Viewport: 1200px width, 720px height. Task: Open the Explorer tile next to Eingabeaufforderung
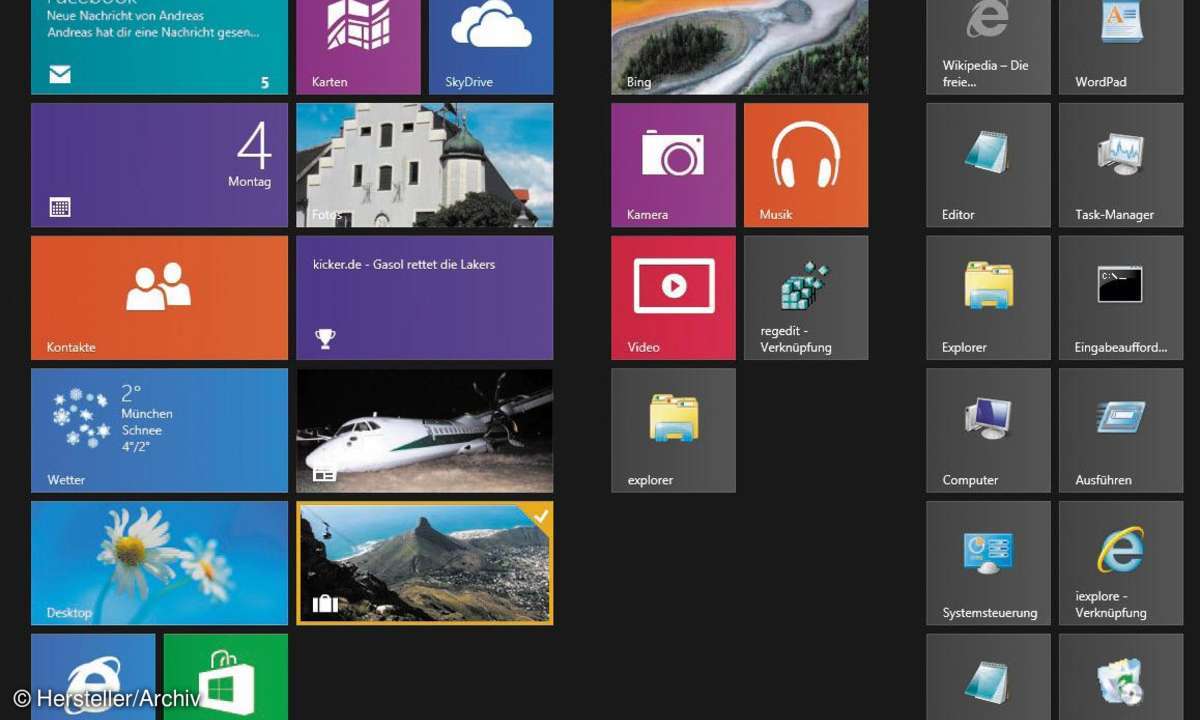(989, 298)
